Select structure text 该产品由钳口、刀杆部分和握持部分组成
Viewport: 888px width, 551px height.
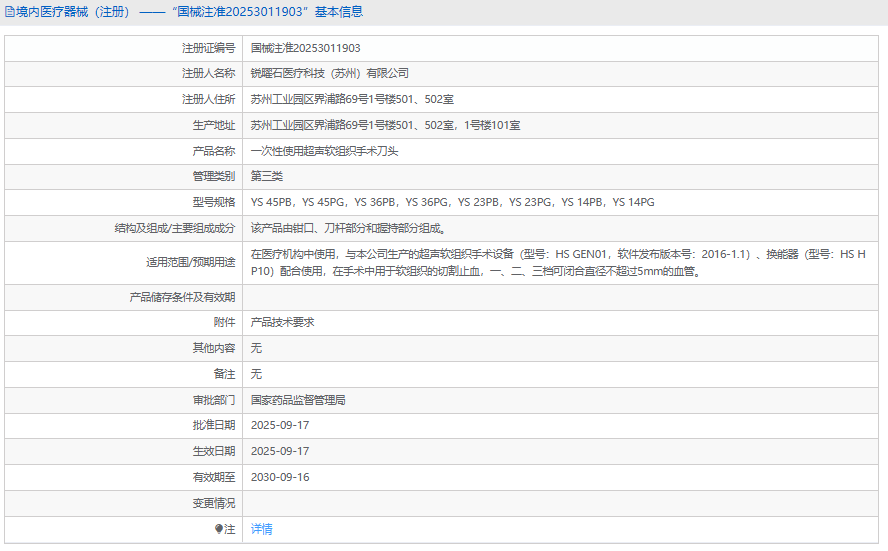[348, 228]
